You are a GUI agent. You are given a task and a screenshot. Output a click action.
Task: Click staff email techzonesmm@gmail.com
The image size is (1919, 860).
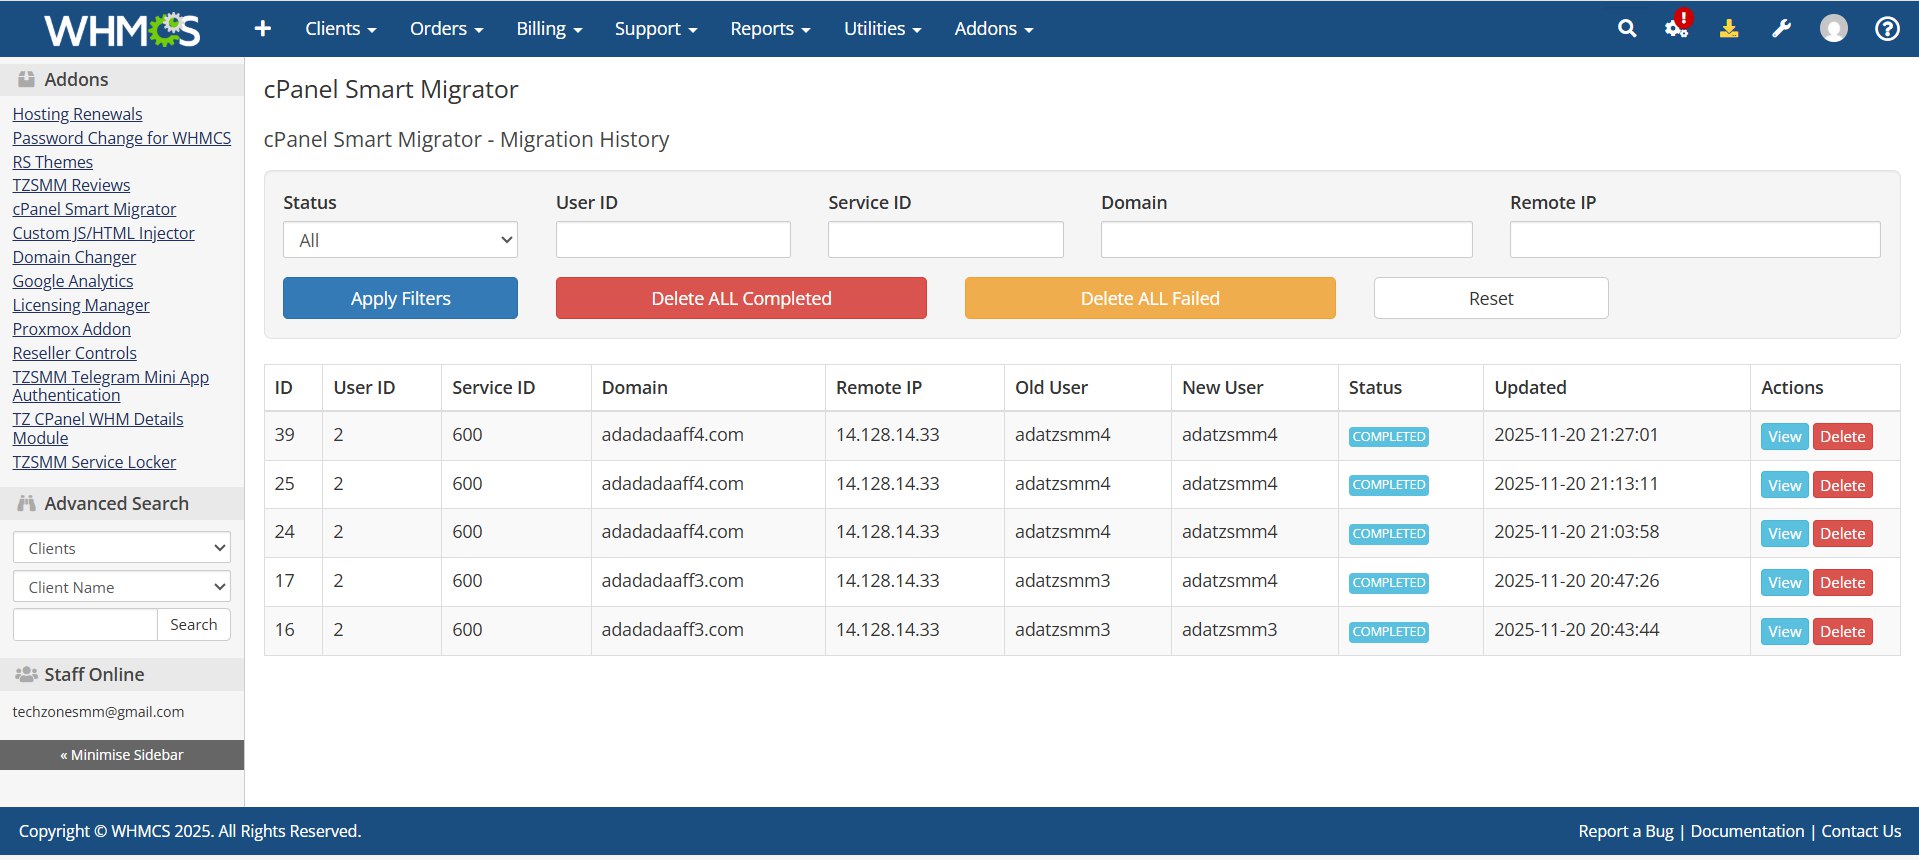pos(98,712)
